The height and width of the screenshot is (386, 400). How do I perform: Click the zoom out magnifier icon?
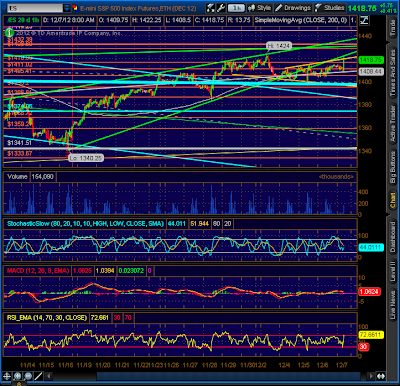coord(28,376)
